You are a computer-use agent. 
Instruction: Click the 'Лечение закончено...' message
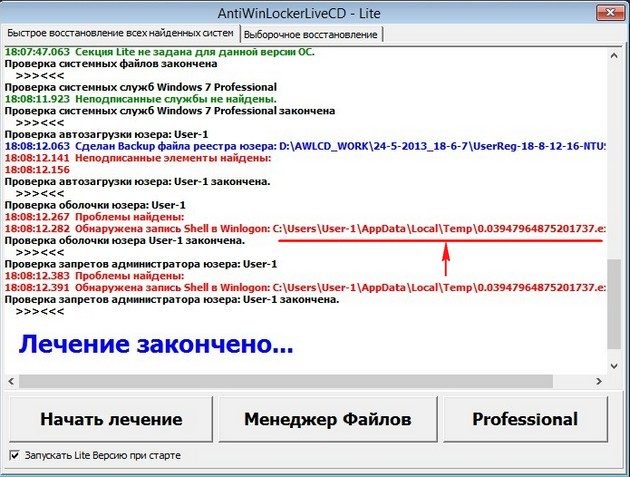click(156, 344)
